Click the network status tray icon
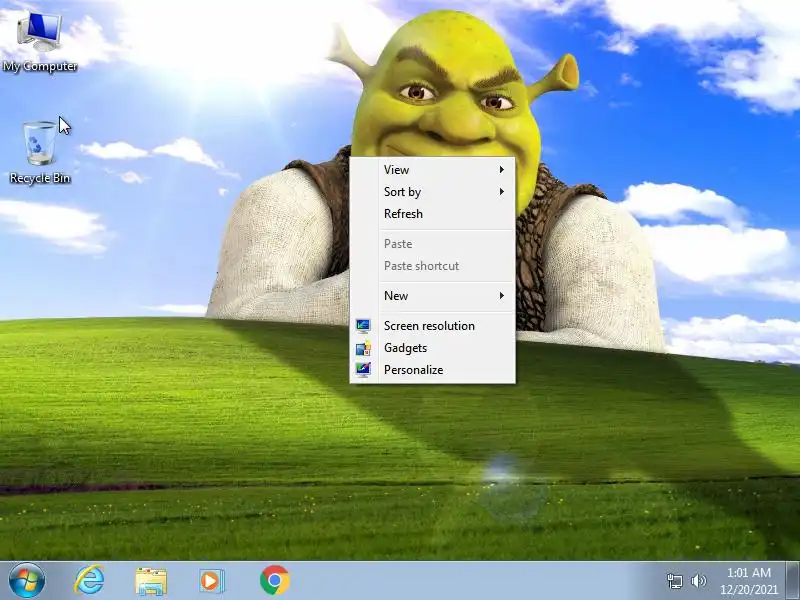Viewport: 800px width, 600px height. pyautogui.click(x=674, y=581)
